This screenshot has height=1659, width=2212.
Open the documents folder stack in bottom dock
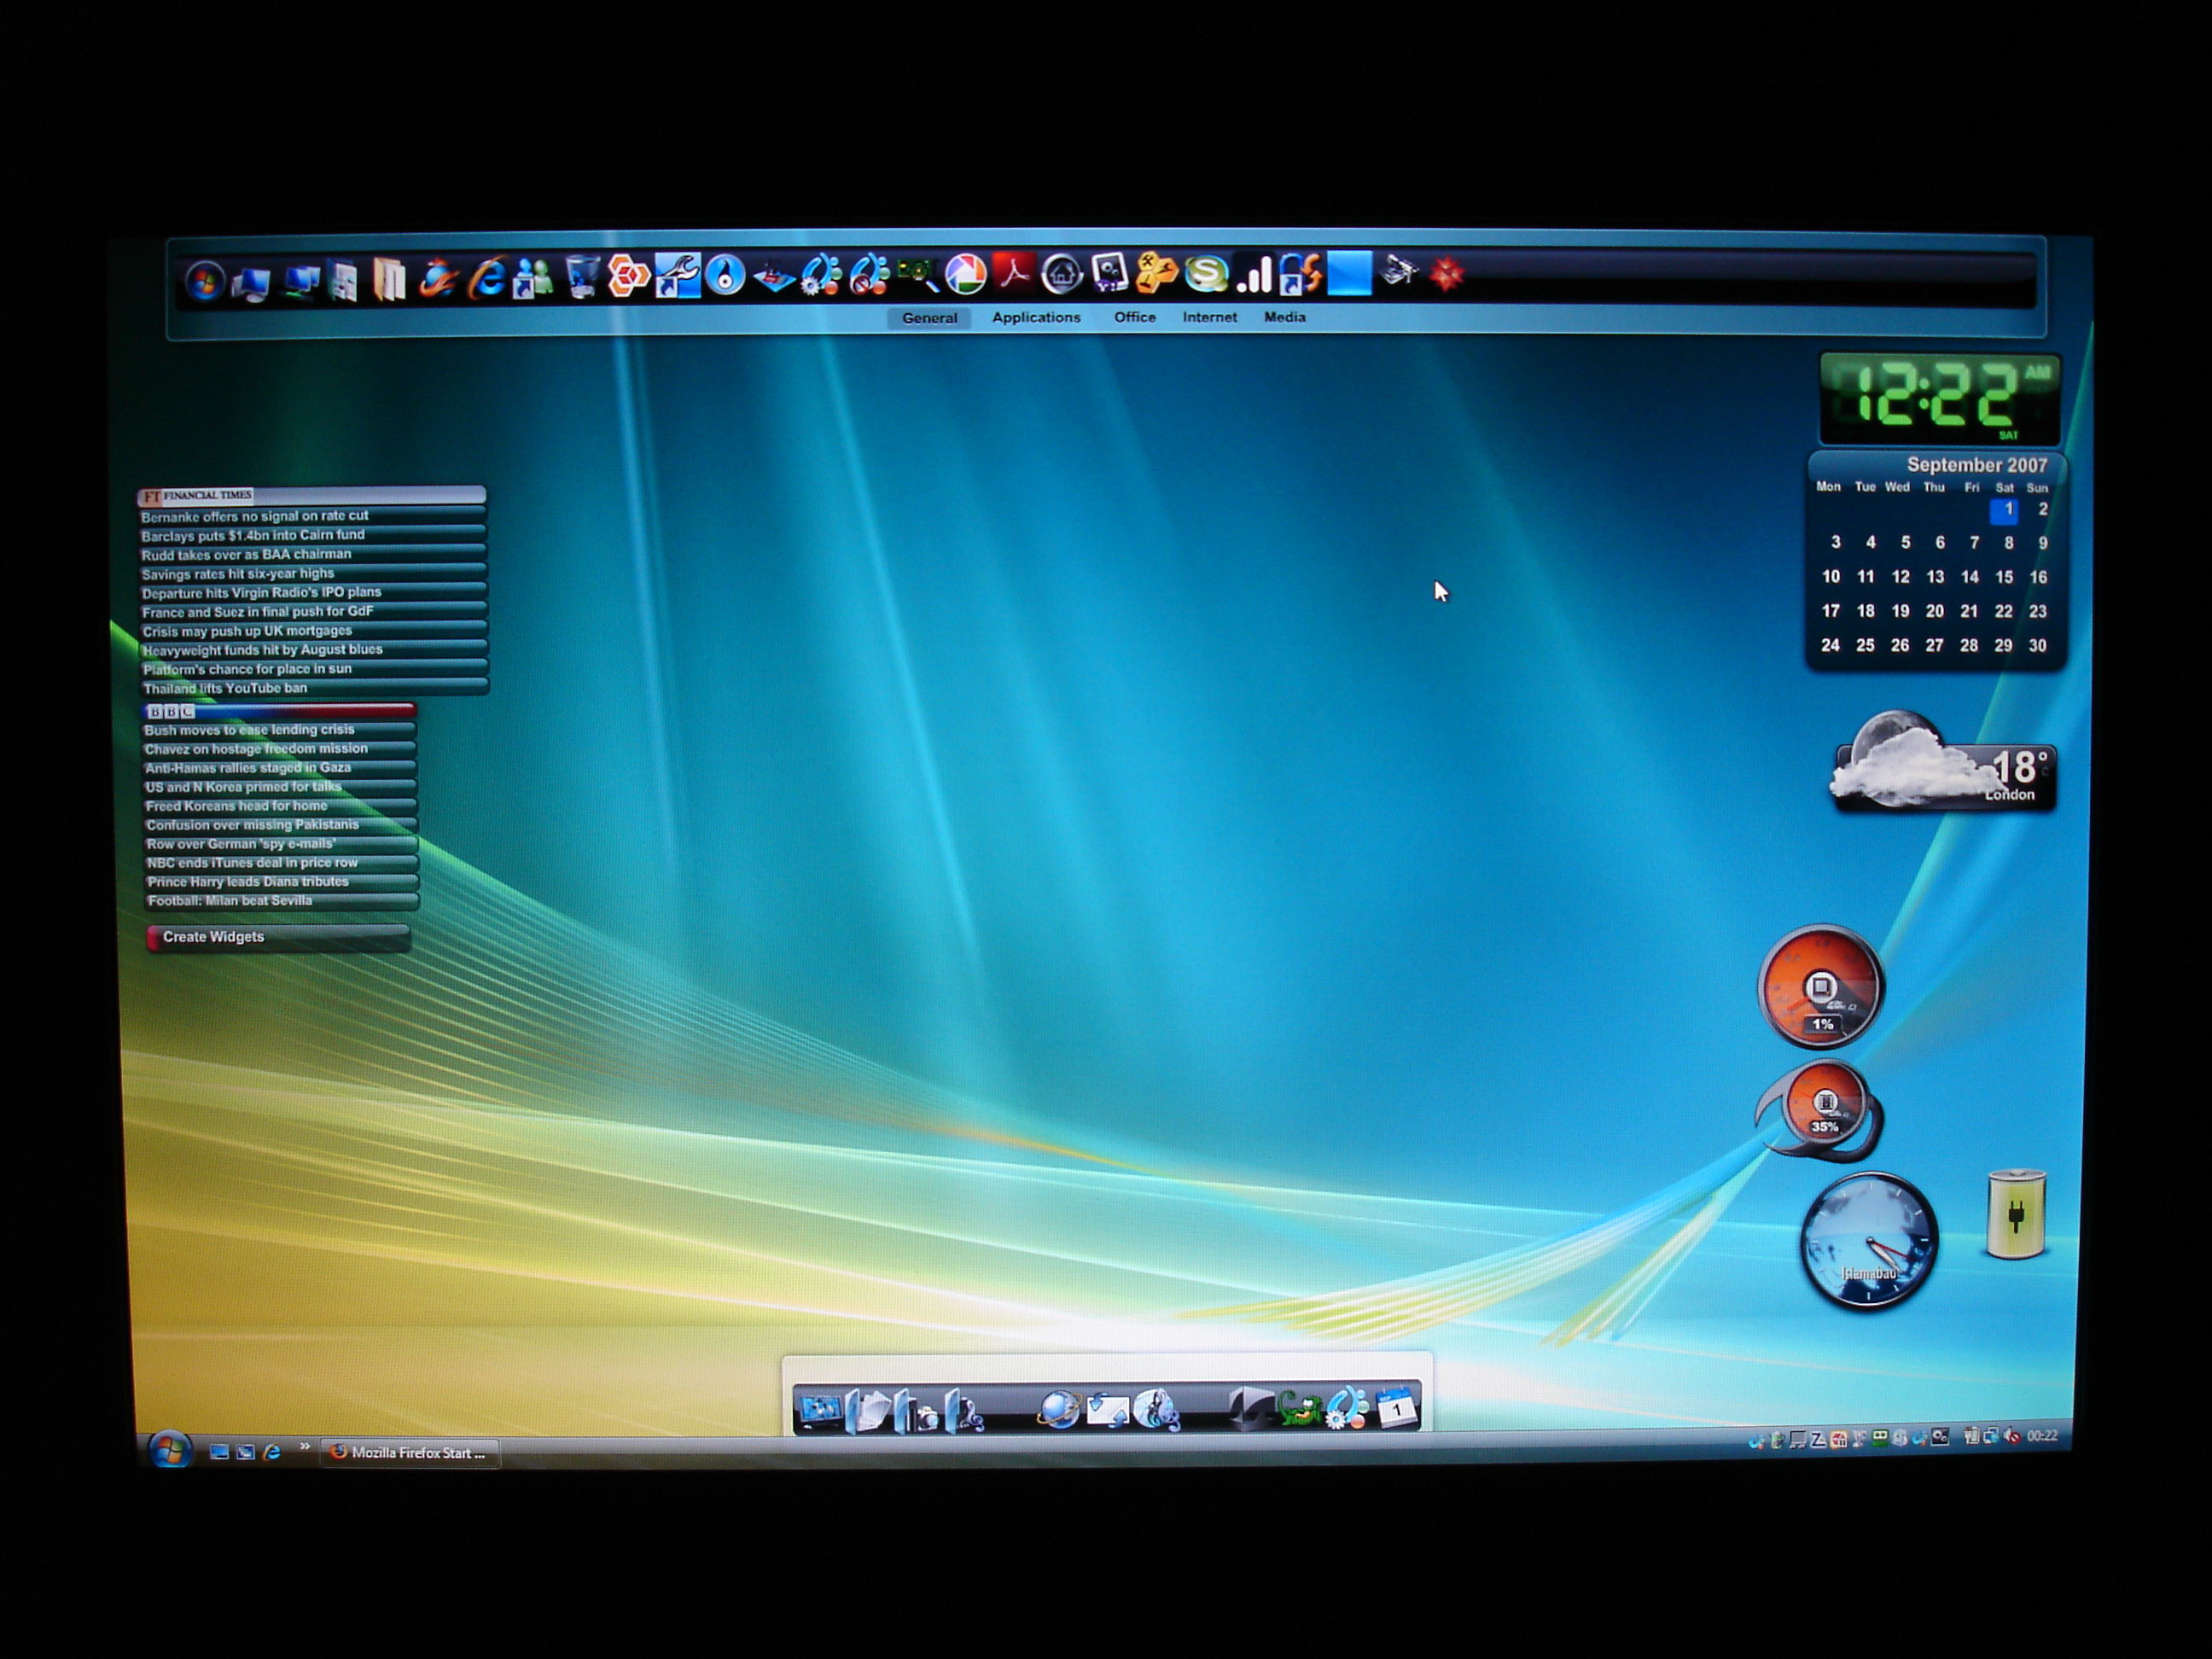tap(867, 1410)
